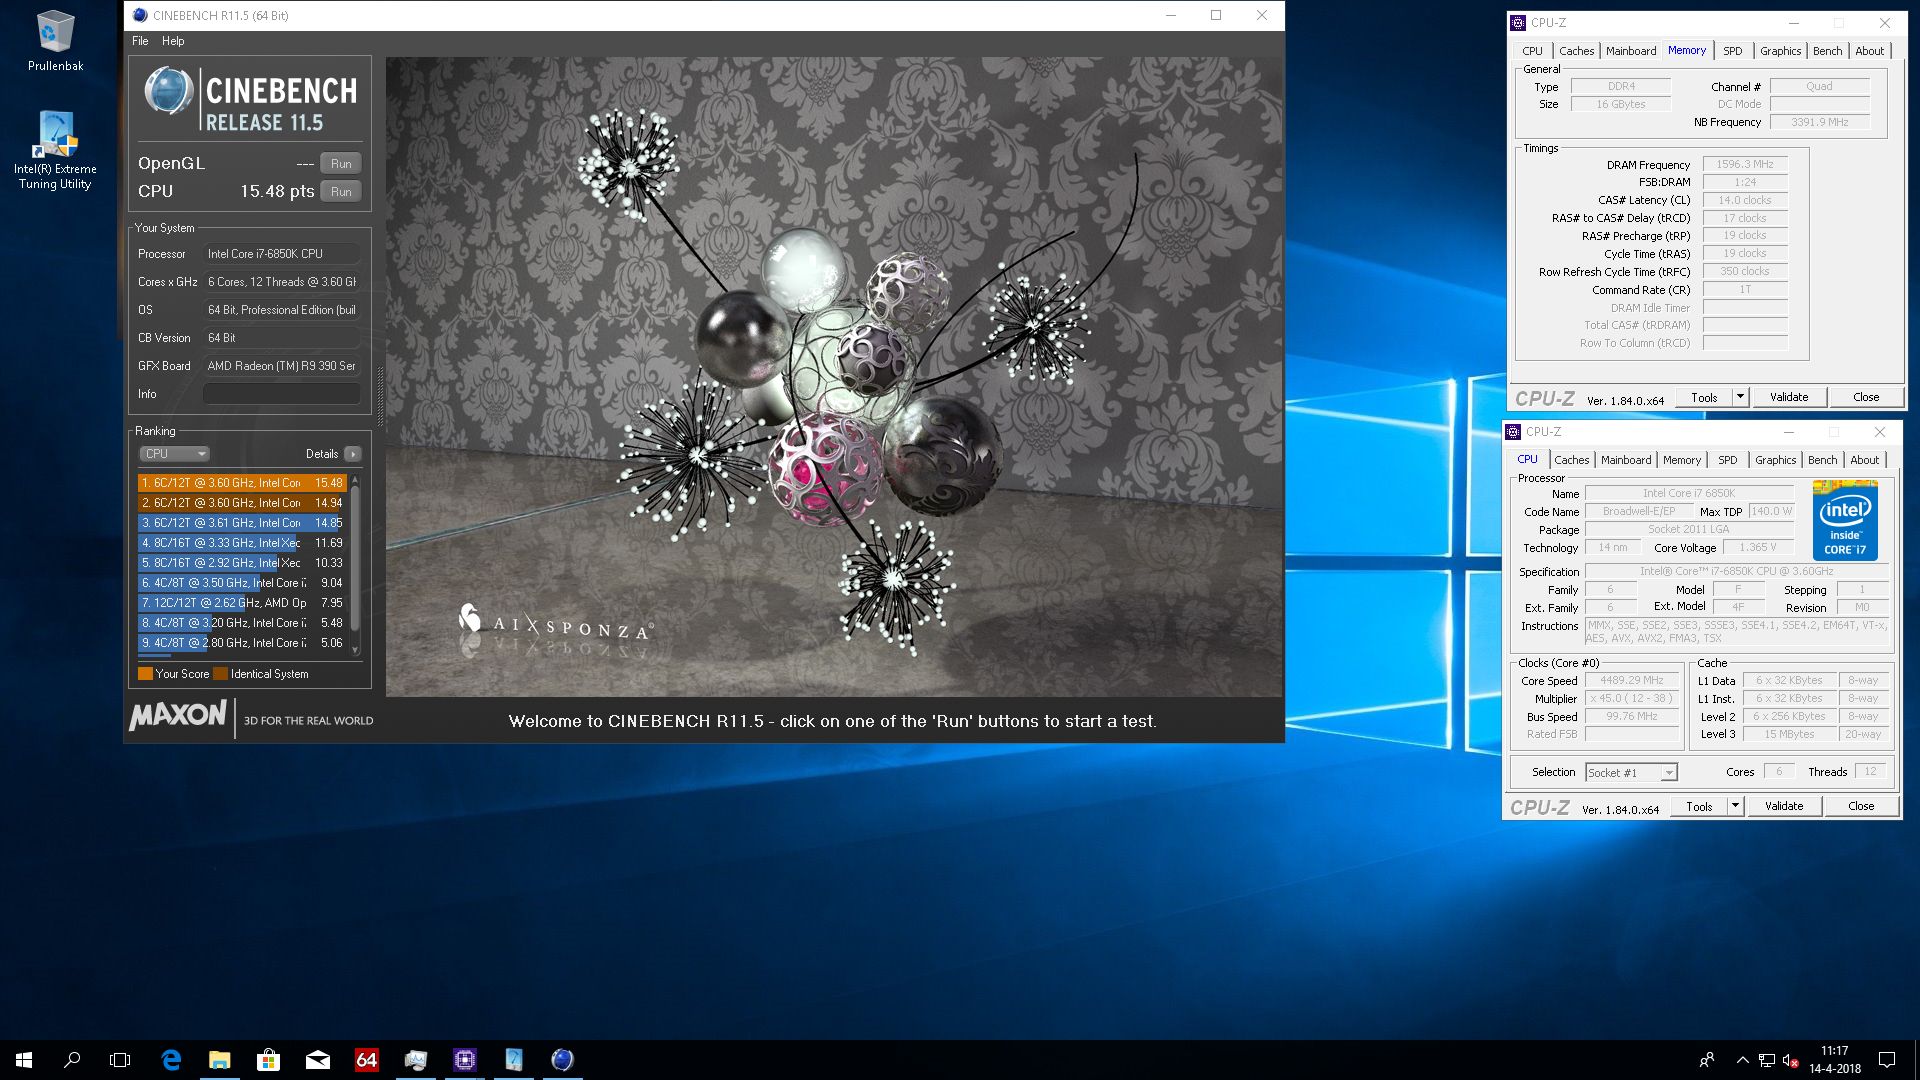Open the People tray icon

[1707, 1060]
